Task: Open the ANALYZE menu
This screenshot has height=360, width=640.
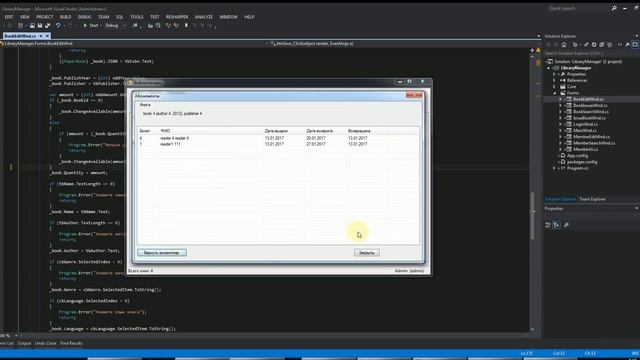Action: (x=204, y=17)
